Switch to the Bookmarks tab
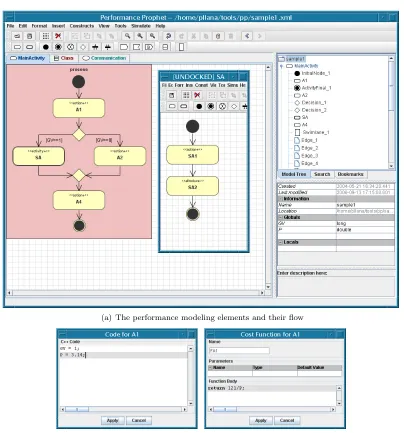Image resolution: width=404 pixels, height=433 pixels. pos(350,174)
